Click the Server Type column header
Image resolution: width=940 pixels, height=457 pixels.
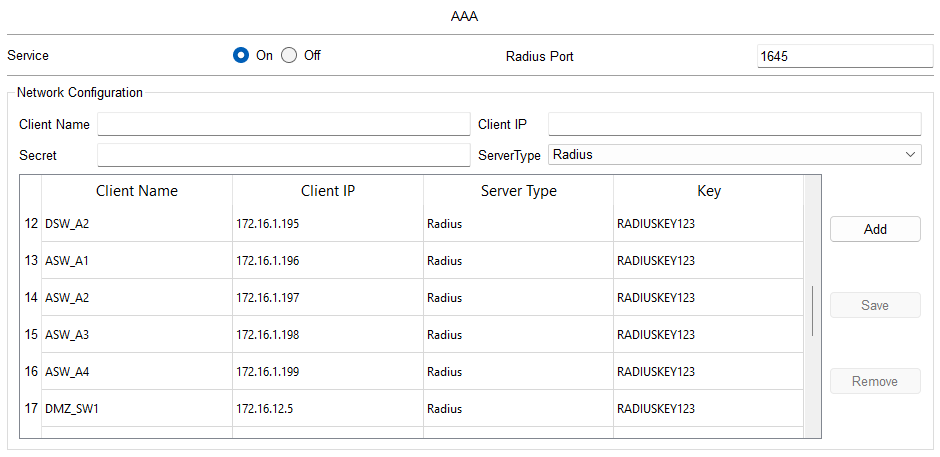519,191
